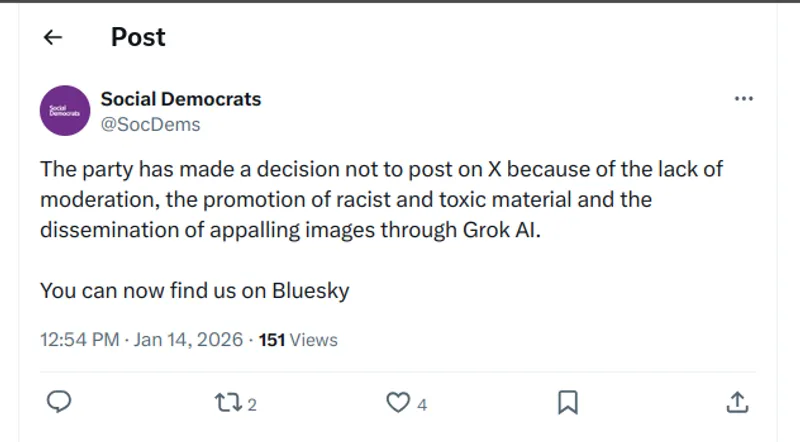Click the Post page heading
The height and width of the screenshot is (442, 800).
[x=138, y=37]
